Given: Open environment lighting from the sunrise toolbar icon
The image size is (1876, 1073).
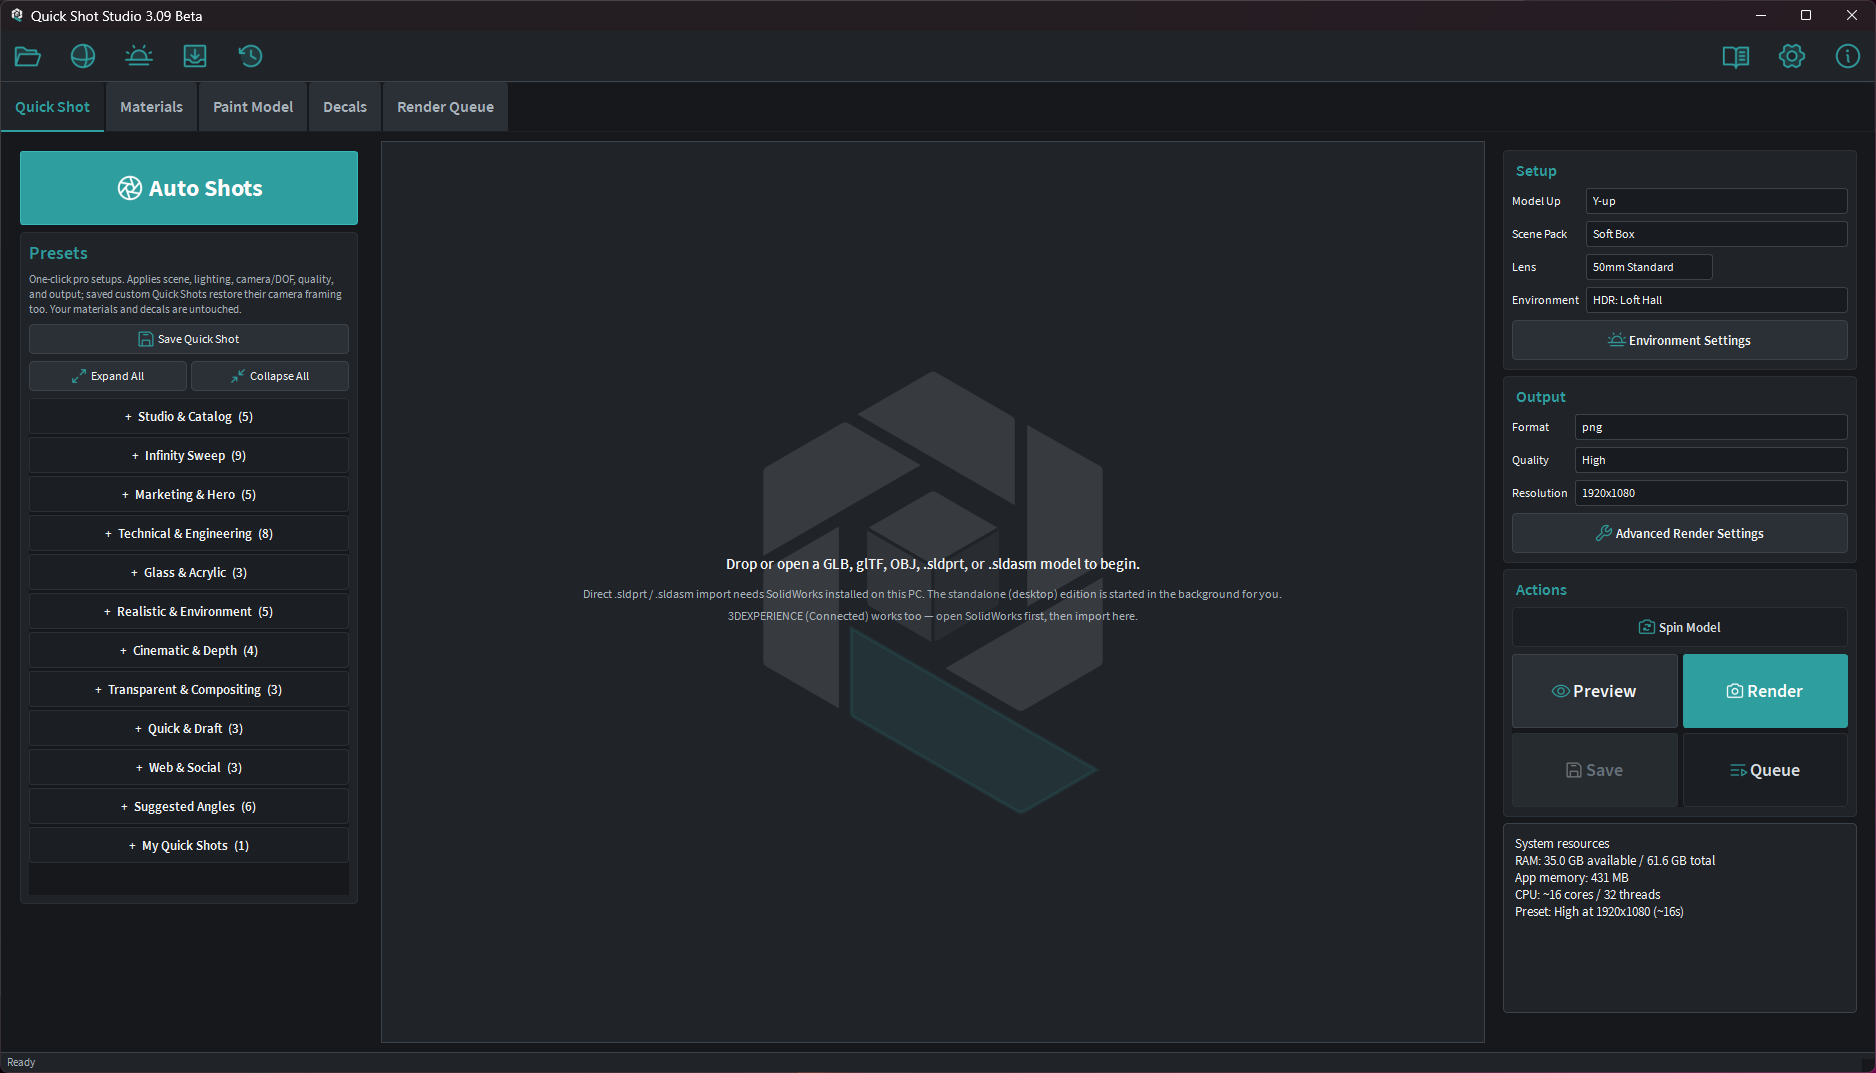Looking at the screenshot, I should click(x=139, y=56).
